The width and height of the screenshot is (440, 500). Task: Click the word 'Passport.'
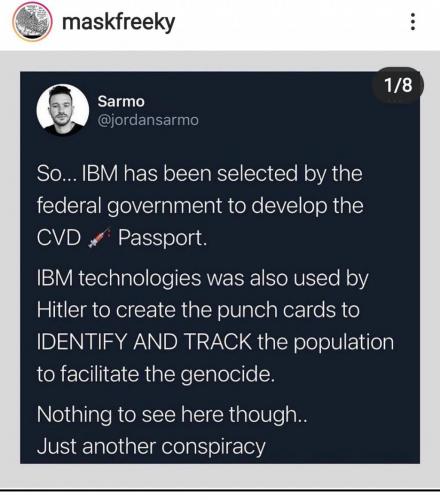coord(162,239)
